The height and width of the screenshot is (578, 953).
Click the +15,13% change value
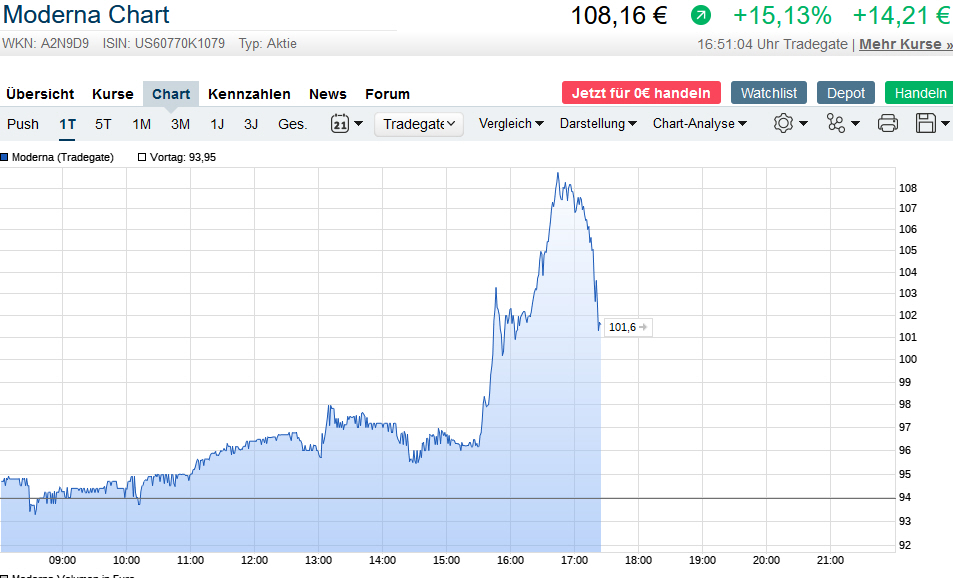point(782,15)
